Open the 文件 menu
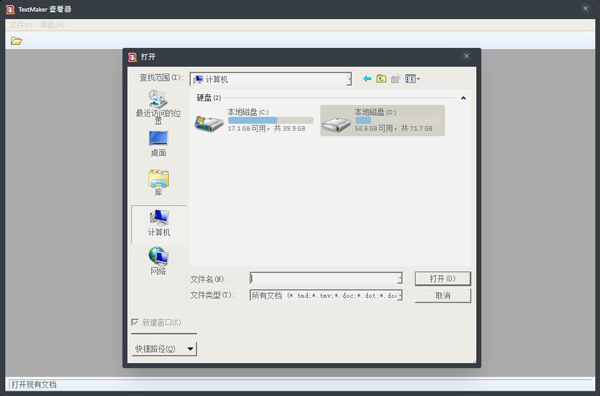 20,25
